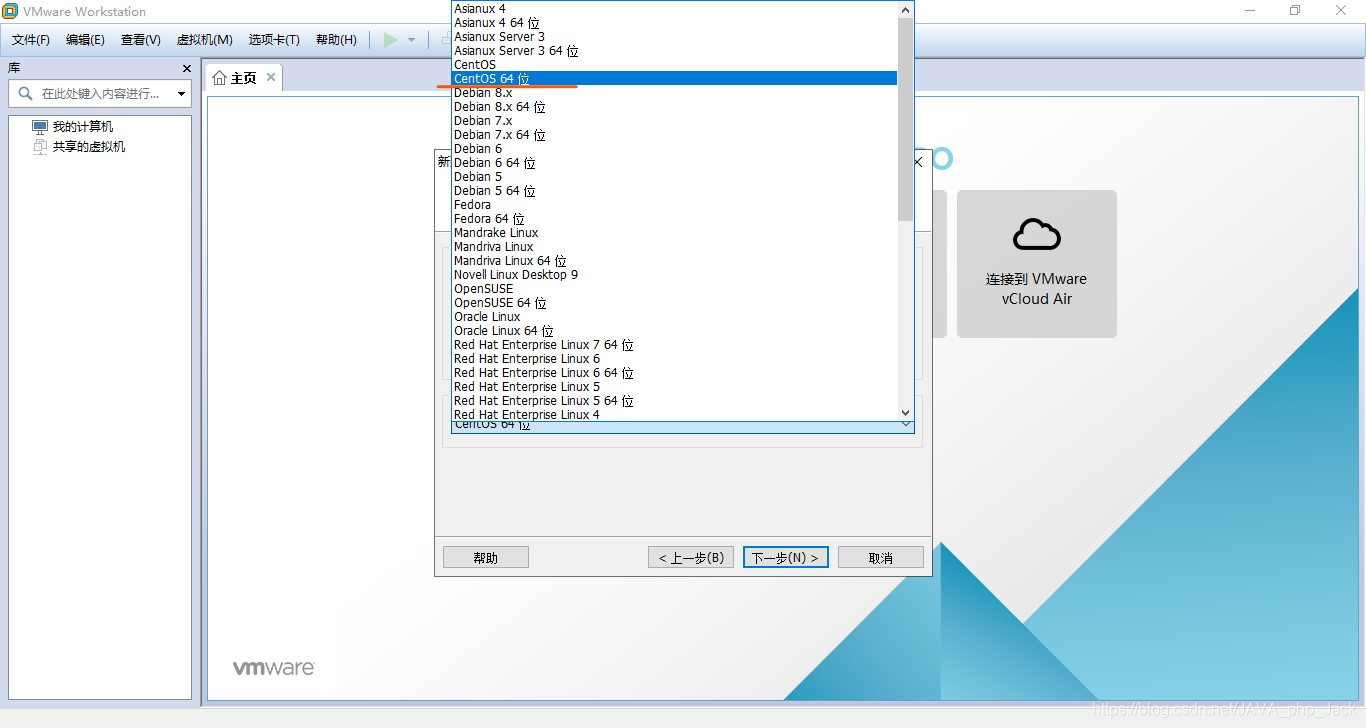The height and width of the screenshot is (728, 1366).
Task: Open the 编辑(E) menu
Action: (x=85, y=40)
